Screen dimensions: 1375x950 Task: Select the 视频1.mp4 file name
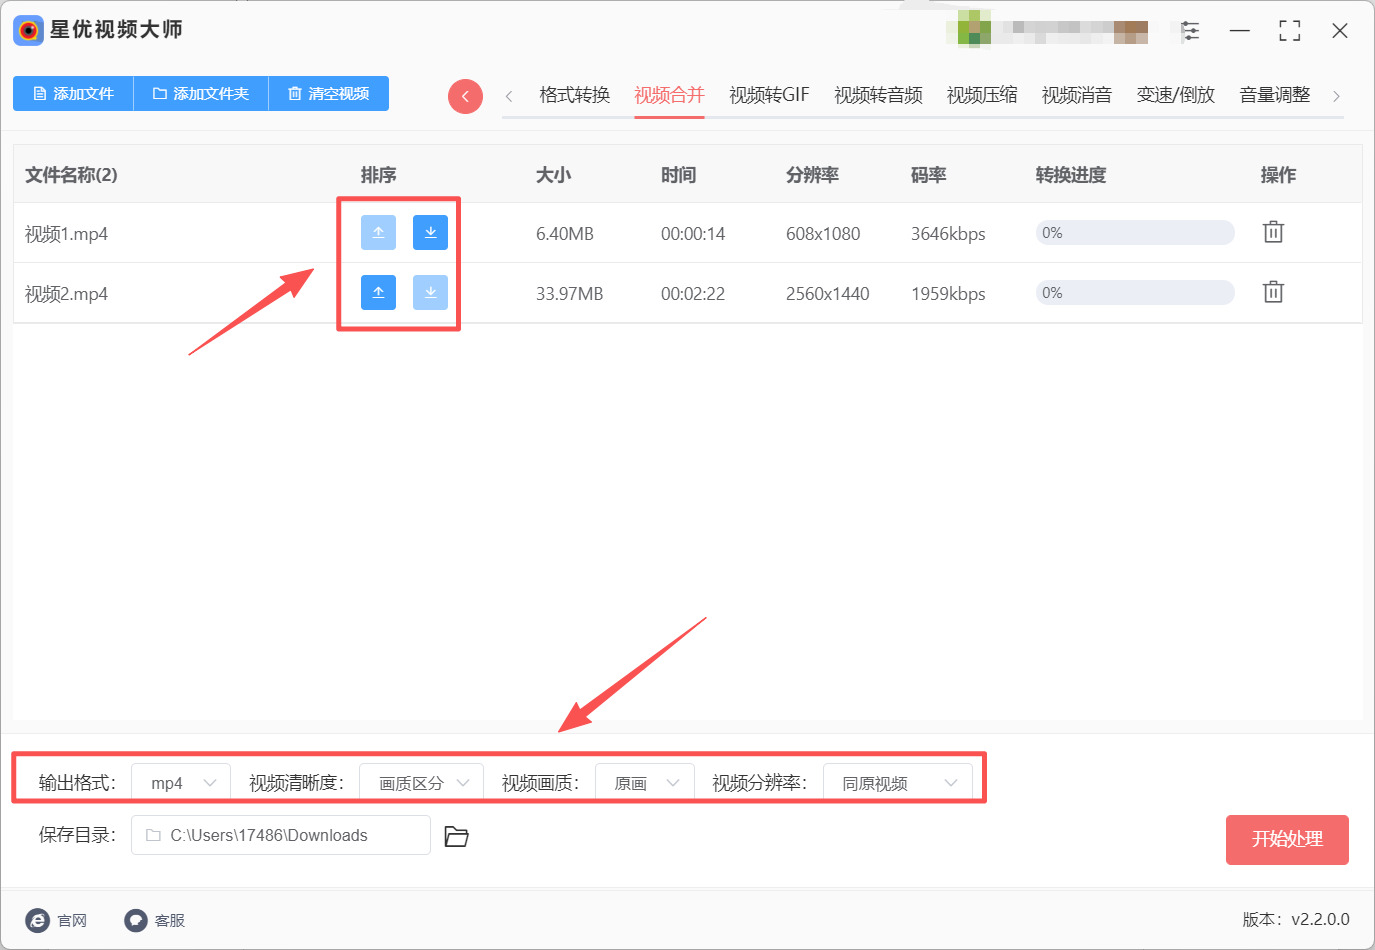66,234
